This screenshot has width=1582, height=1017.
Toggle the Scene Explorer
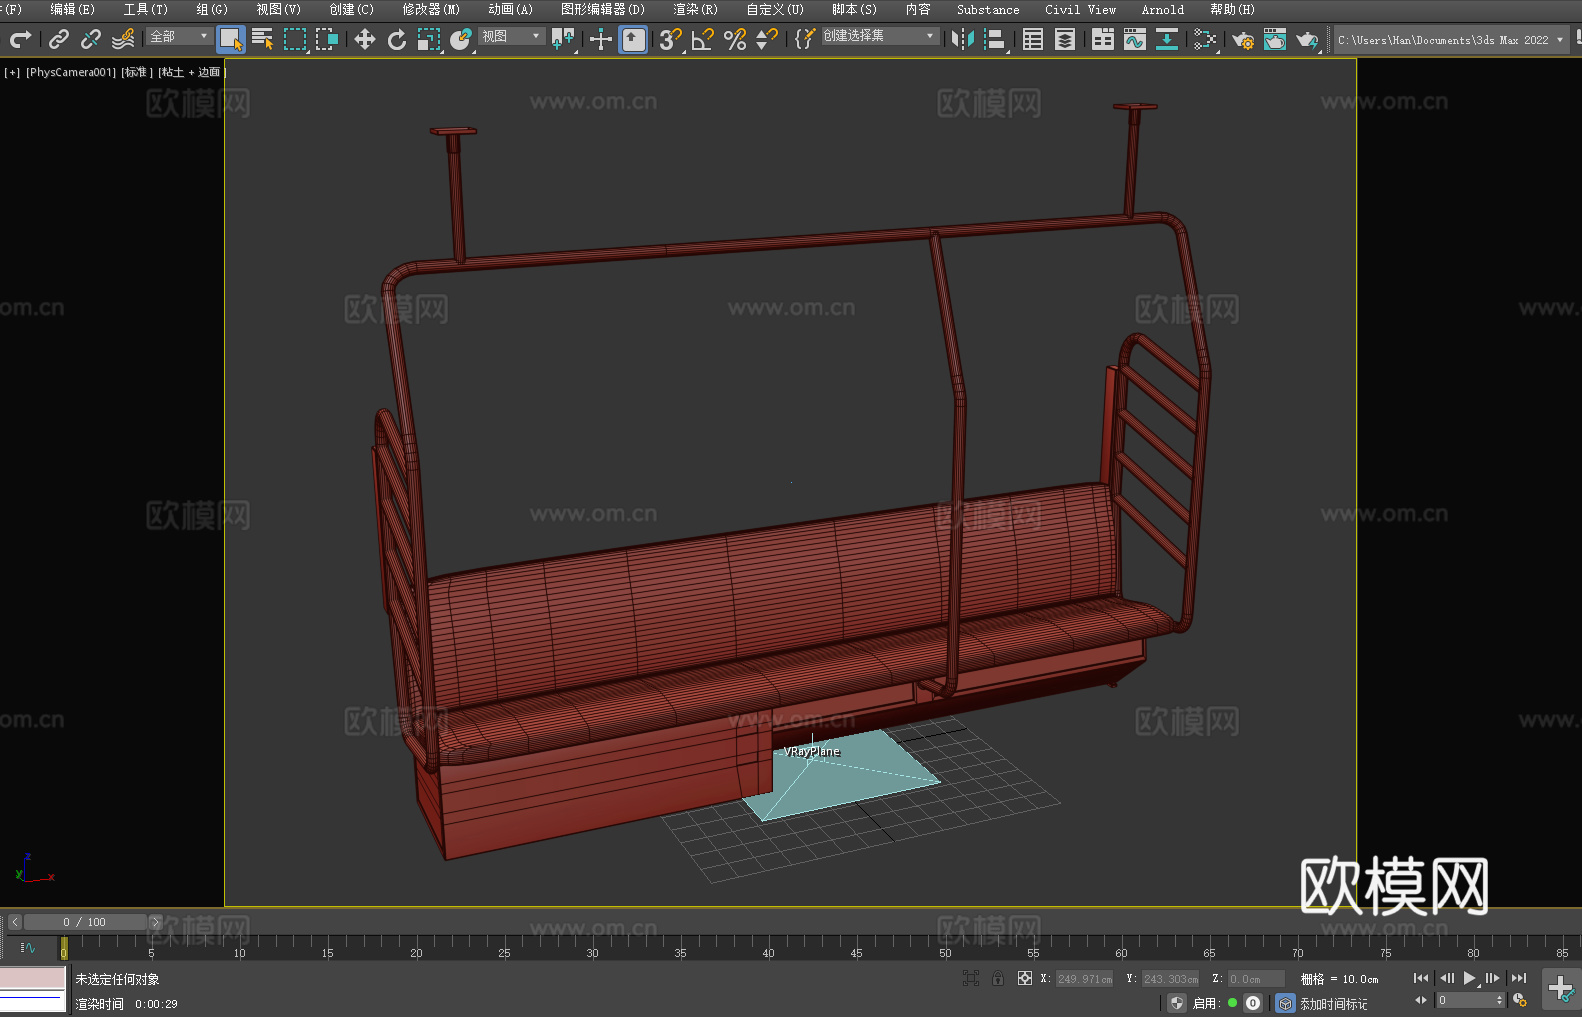coord(1033,39)
